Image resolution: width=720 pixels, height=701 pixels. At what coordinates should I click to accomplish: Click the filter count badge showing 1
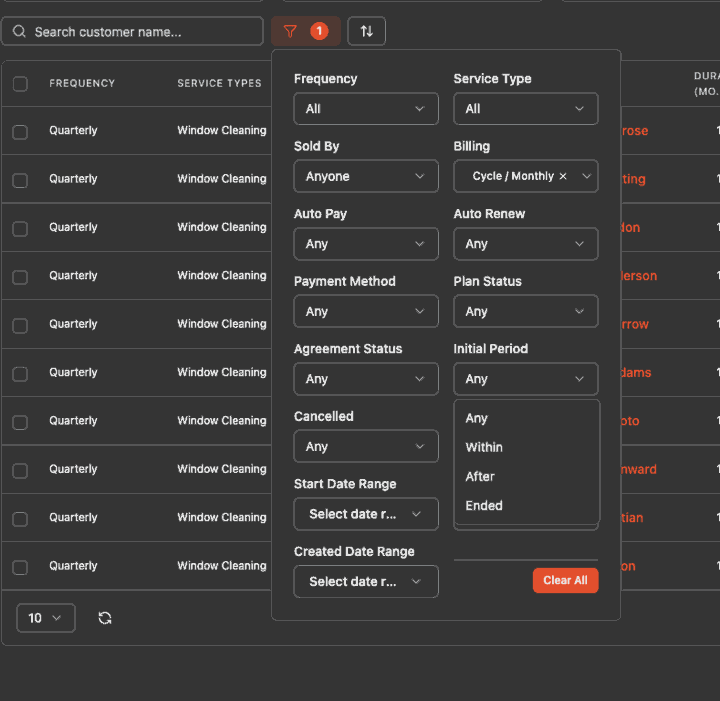pos(319,31)
